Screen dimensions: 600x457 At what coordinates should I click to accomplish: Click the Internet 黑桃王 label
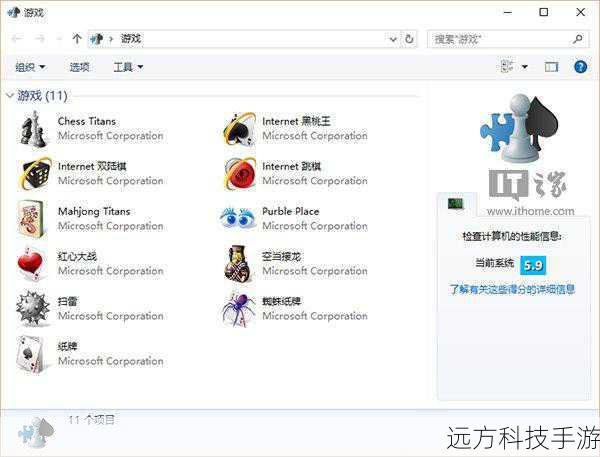[296, 121]
